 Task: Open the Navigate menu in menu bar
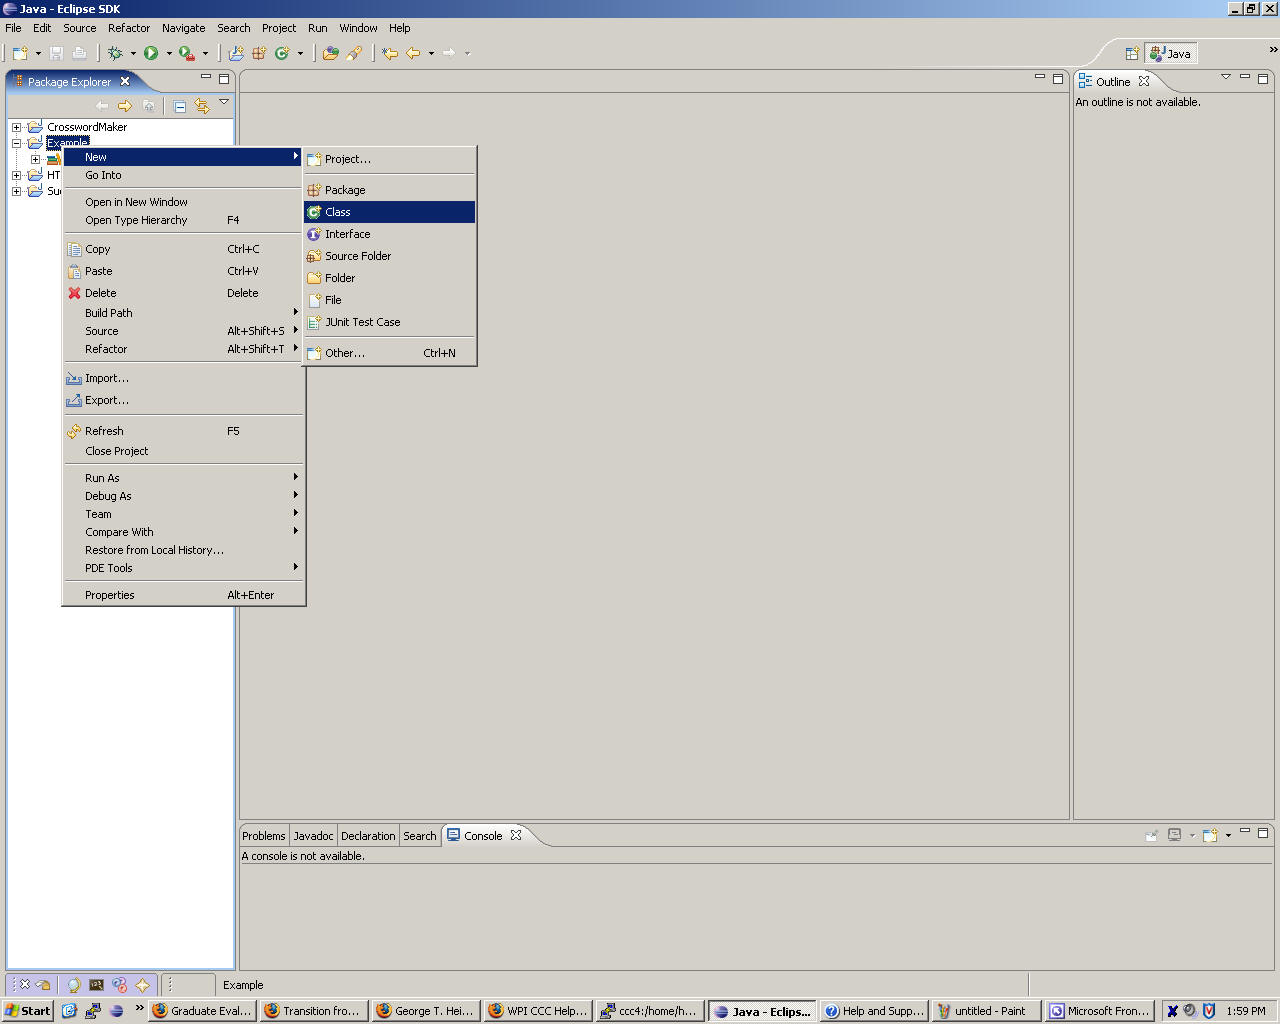point(184,28)
